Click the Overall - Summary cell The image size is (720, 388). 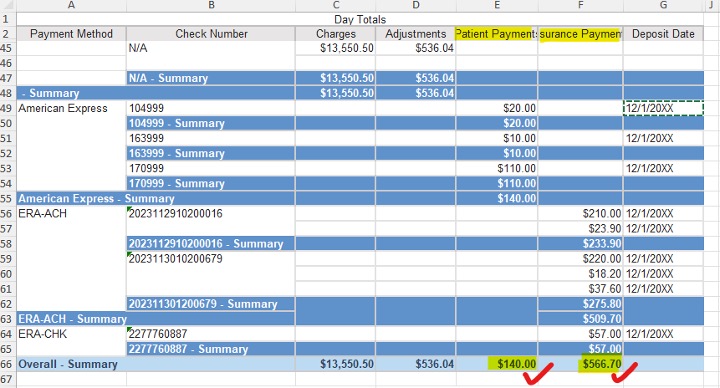click(x=156, y=364)
